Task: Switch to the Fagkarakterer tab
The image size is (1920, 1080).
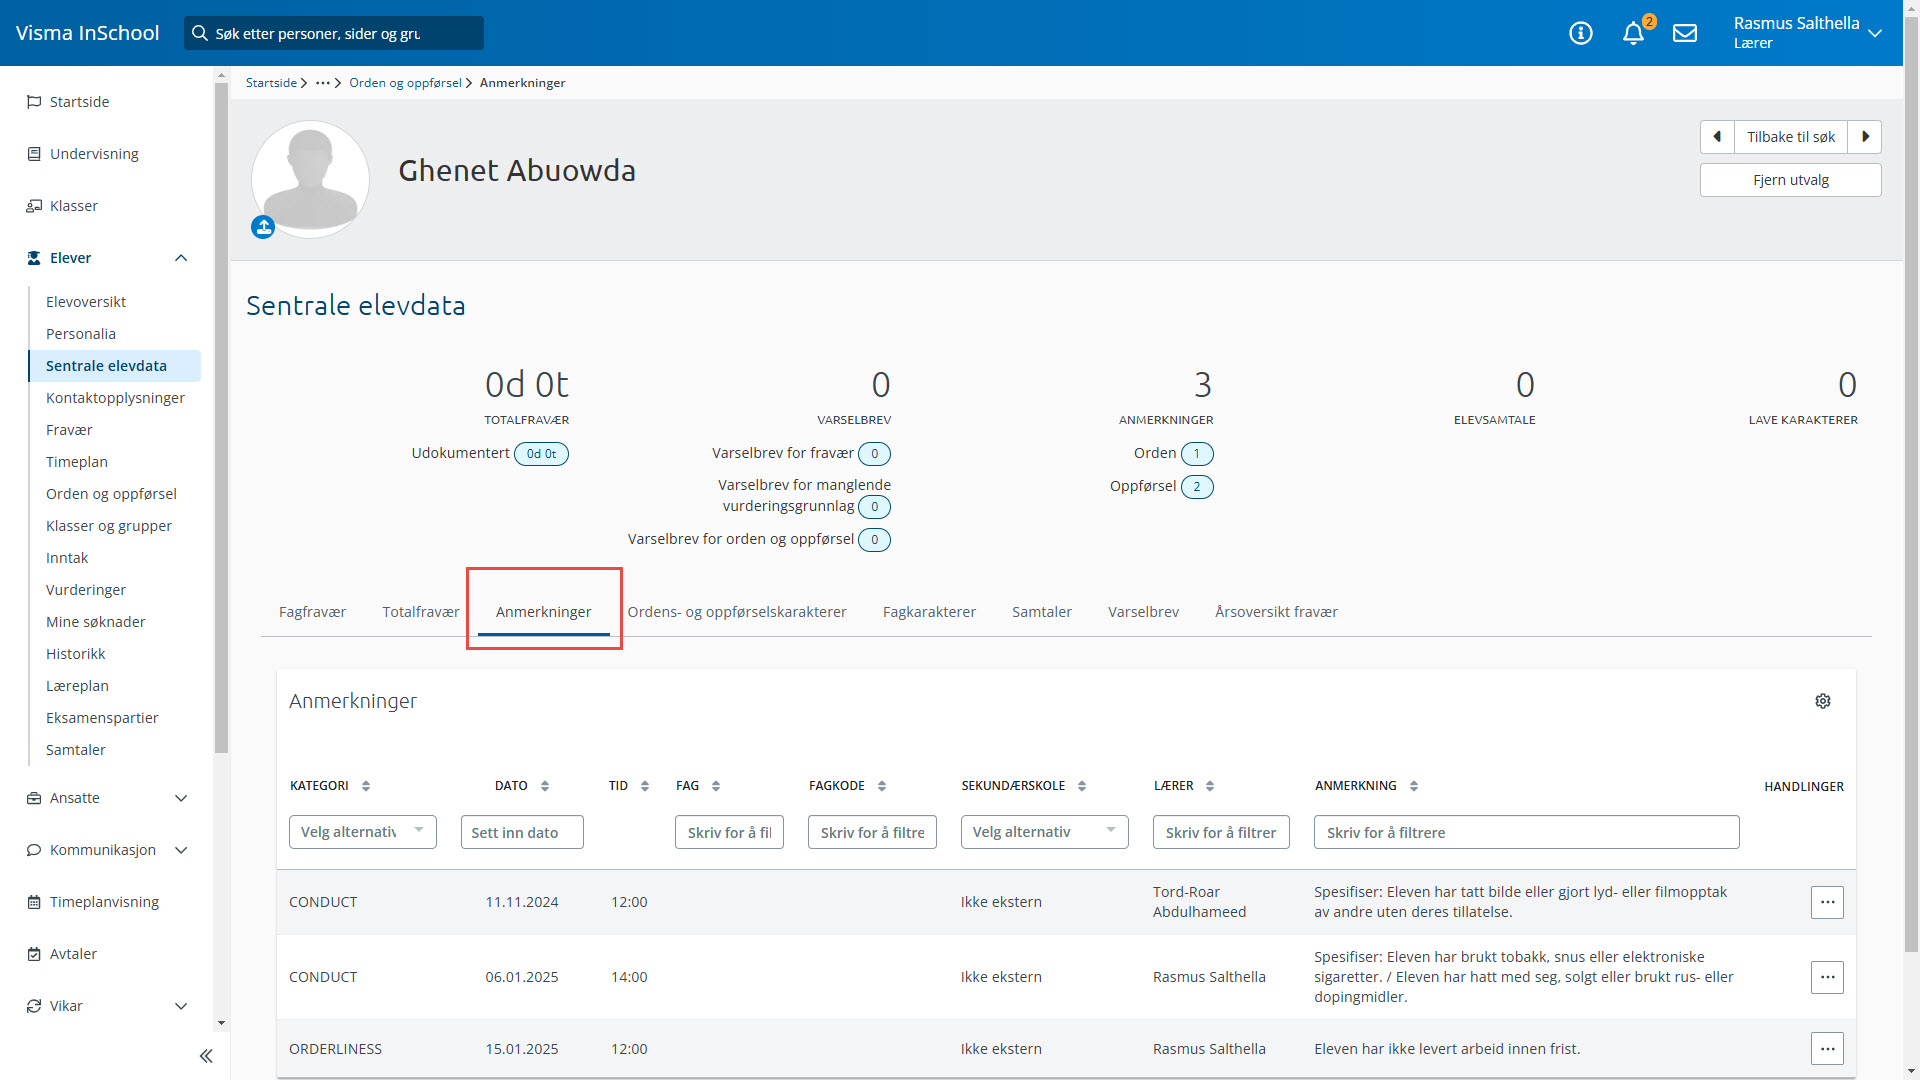Action: [928, 612]
